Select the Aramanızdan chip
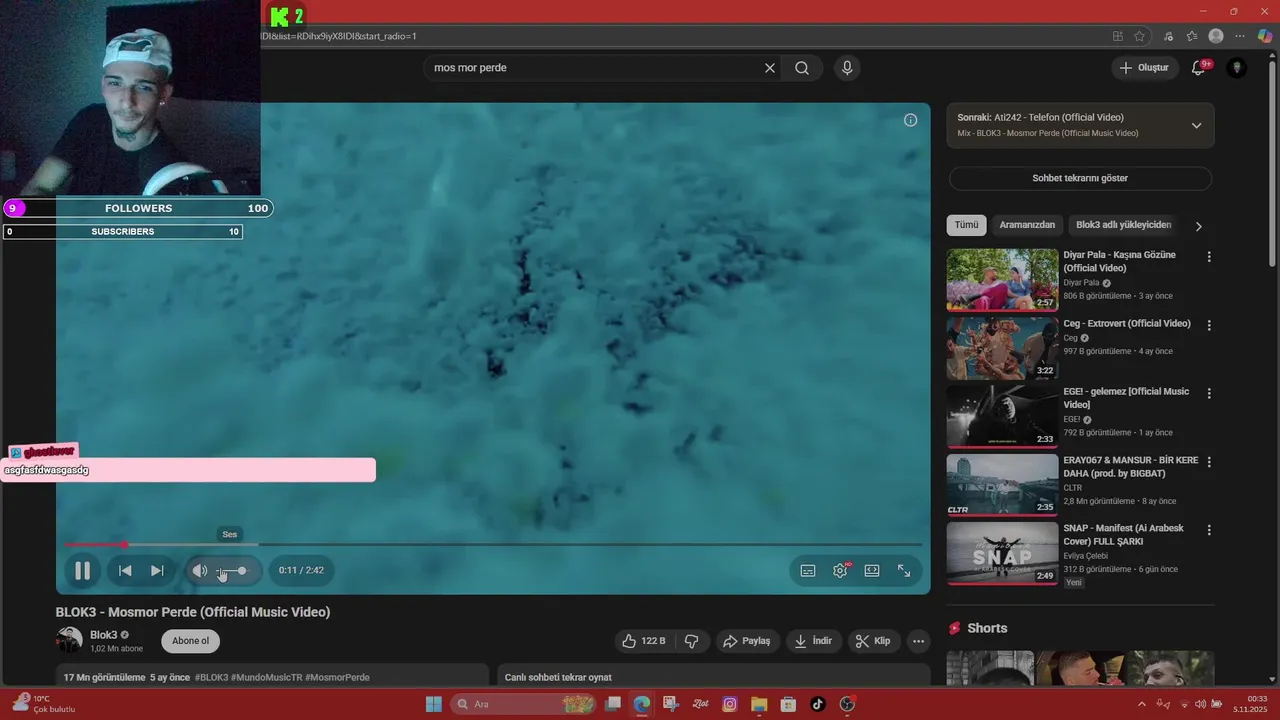 tap(1027, 225)
